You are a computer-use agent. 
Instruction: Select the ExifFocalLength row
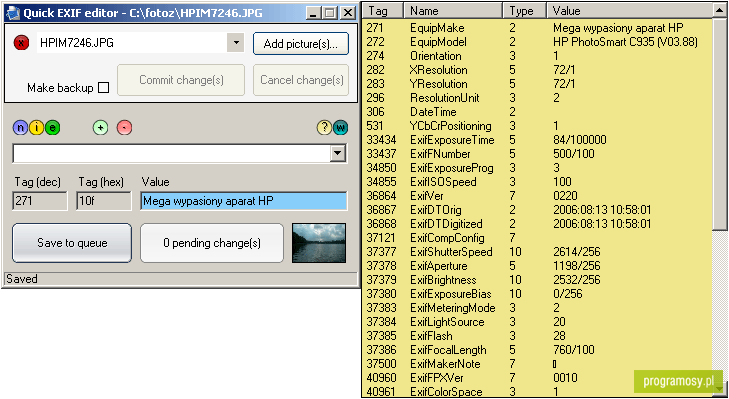point(537,350)
